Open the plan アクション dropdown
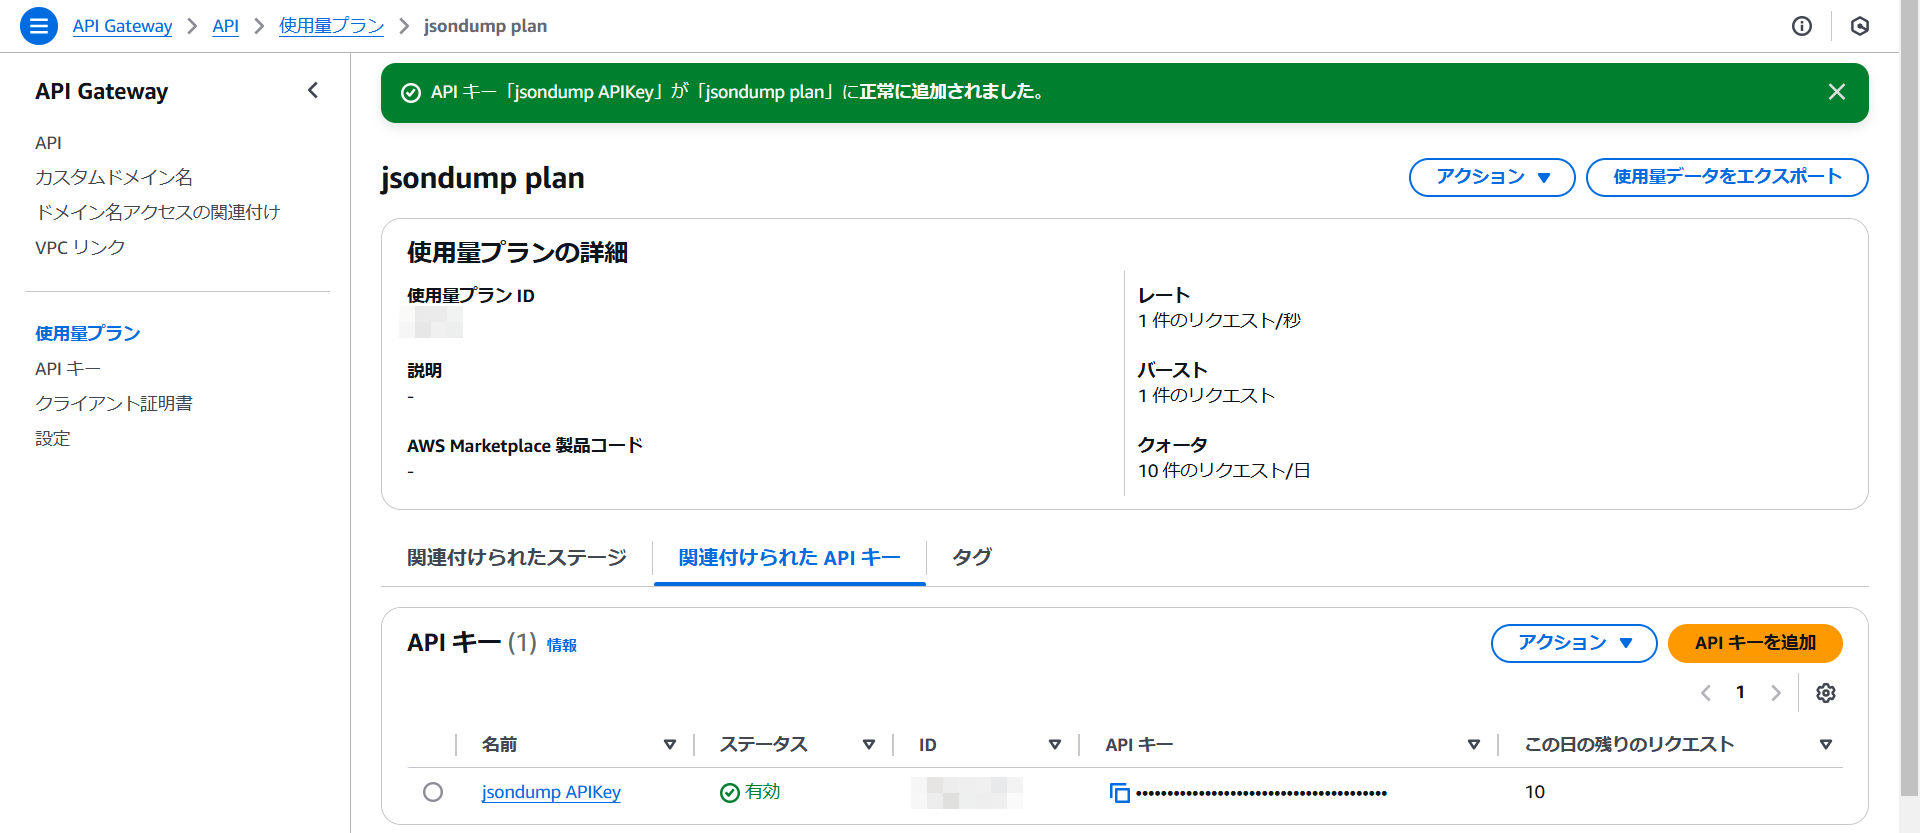The width and height of the screenshot is (1920, 833). 1491,177
